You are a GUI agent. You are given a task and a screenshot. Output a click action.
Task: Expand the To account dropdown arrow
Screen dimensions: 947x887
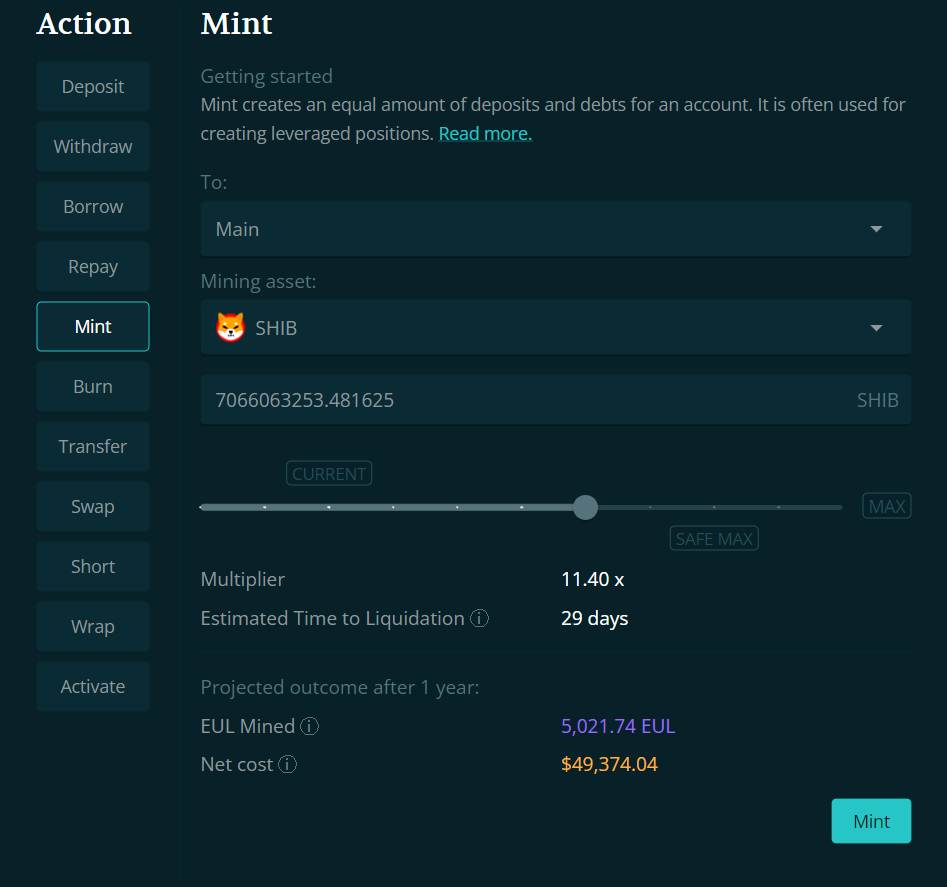[876, 229]
